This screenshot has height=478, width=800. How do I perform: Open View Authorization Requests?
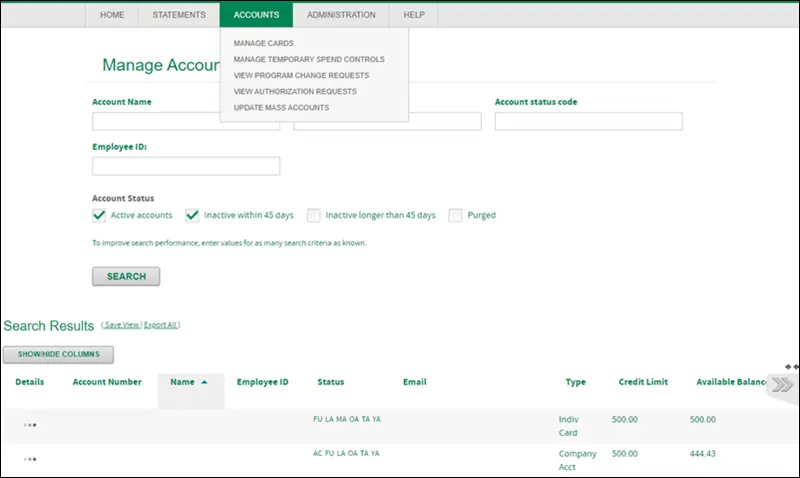[x=295, y=91]
